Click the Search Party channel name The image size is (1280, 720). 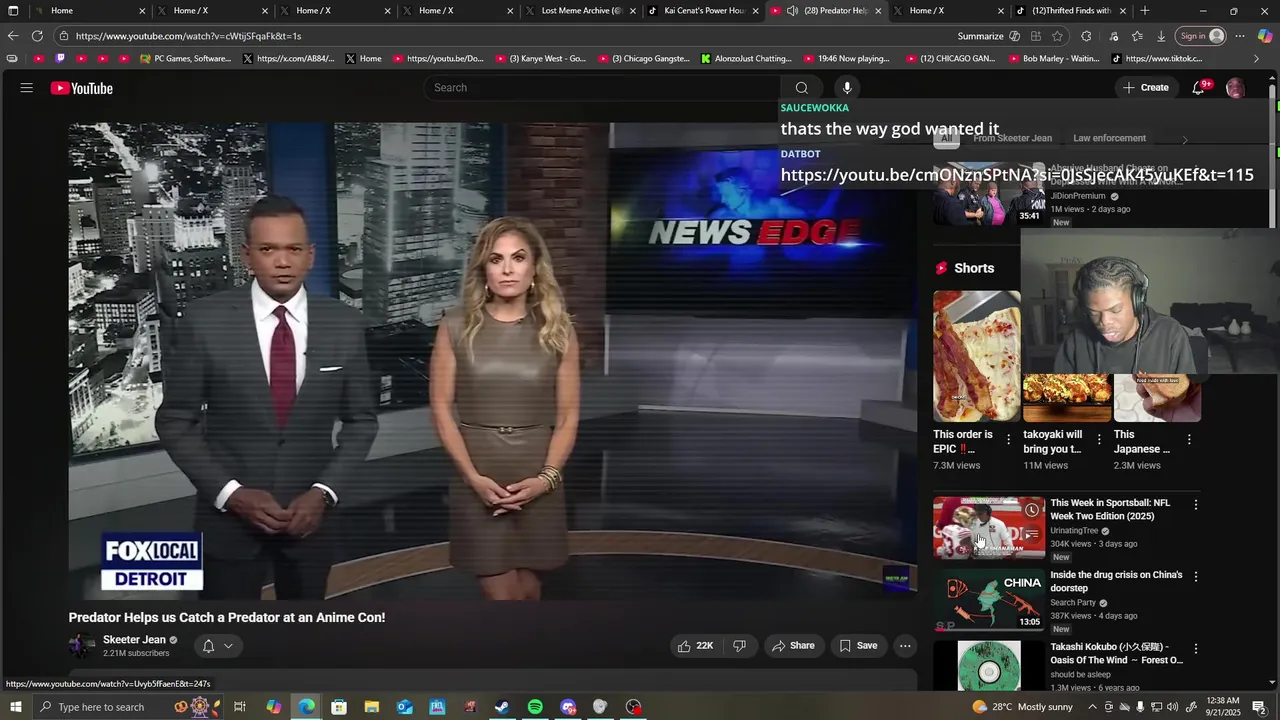[1073, 603]
